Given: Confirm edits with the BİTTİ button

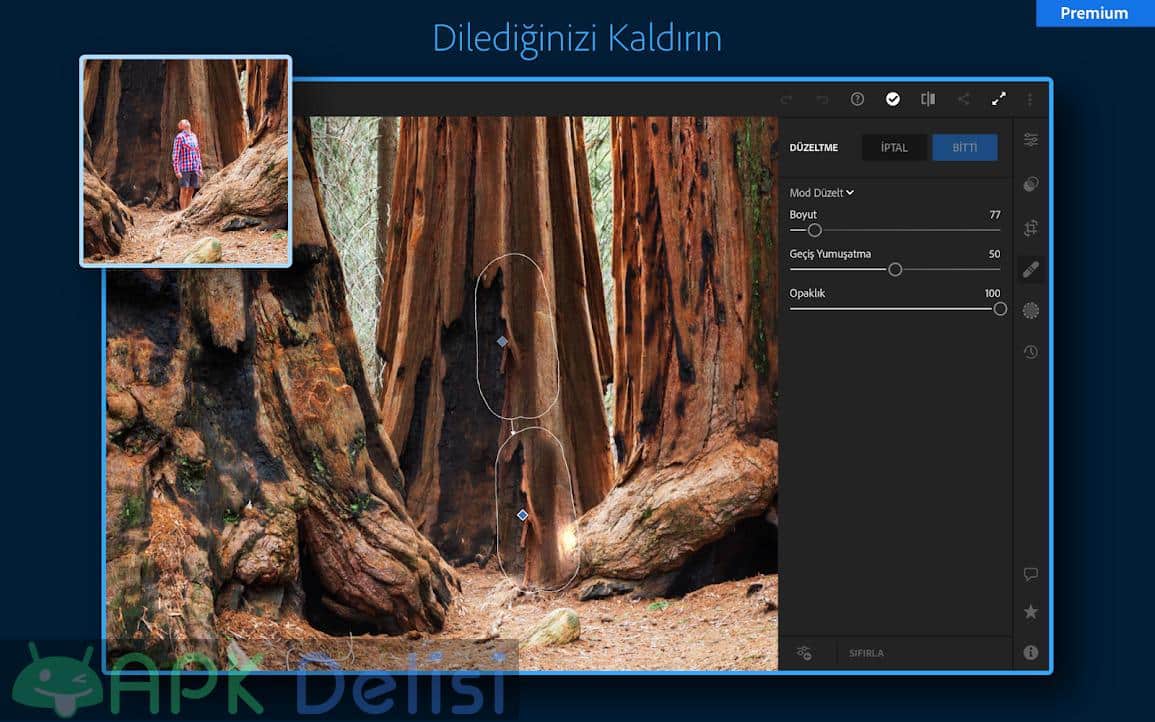Looking at the screenshot, I should (x=964, y=148).
